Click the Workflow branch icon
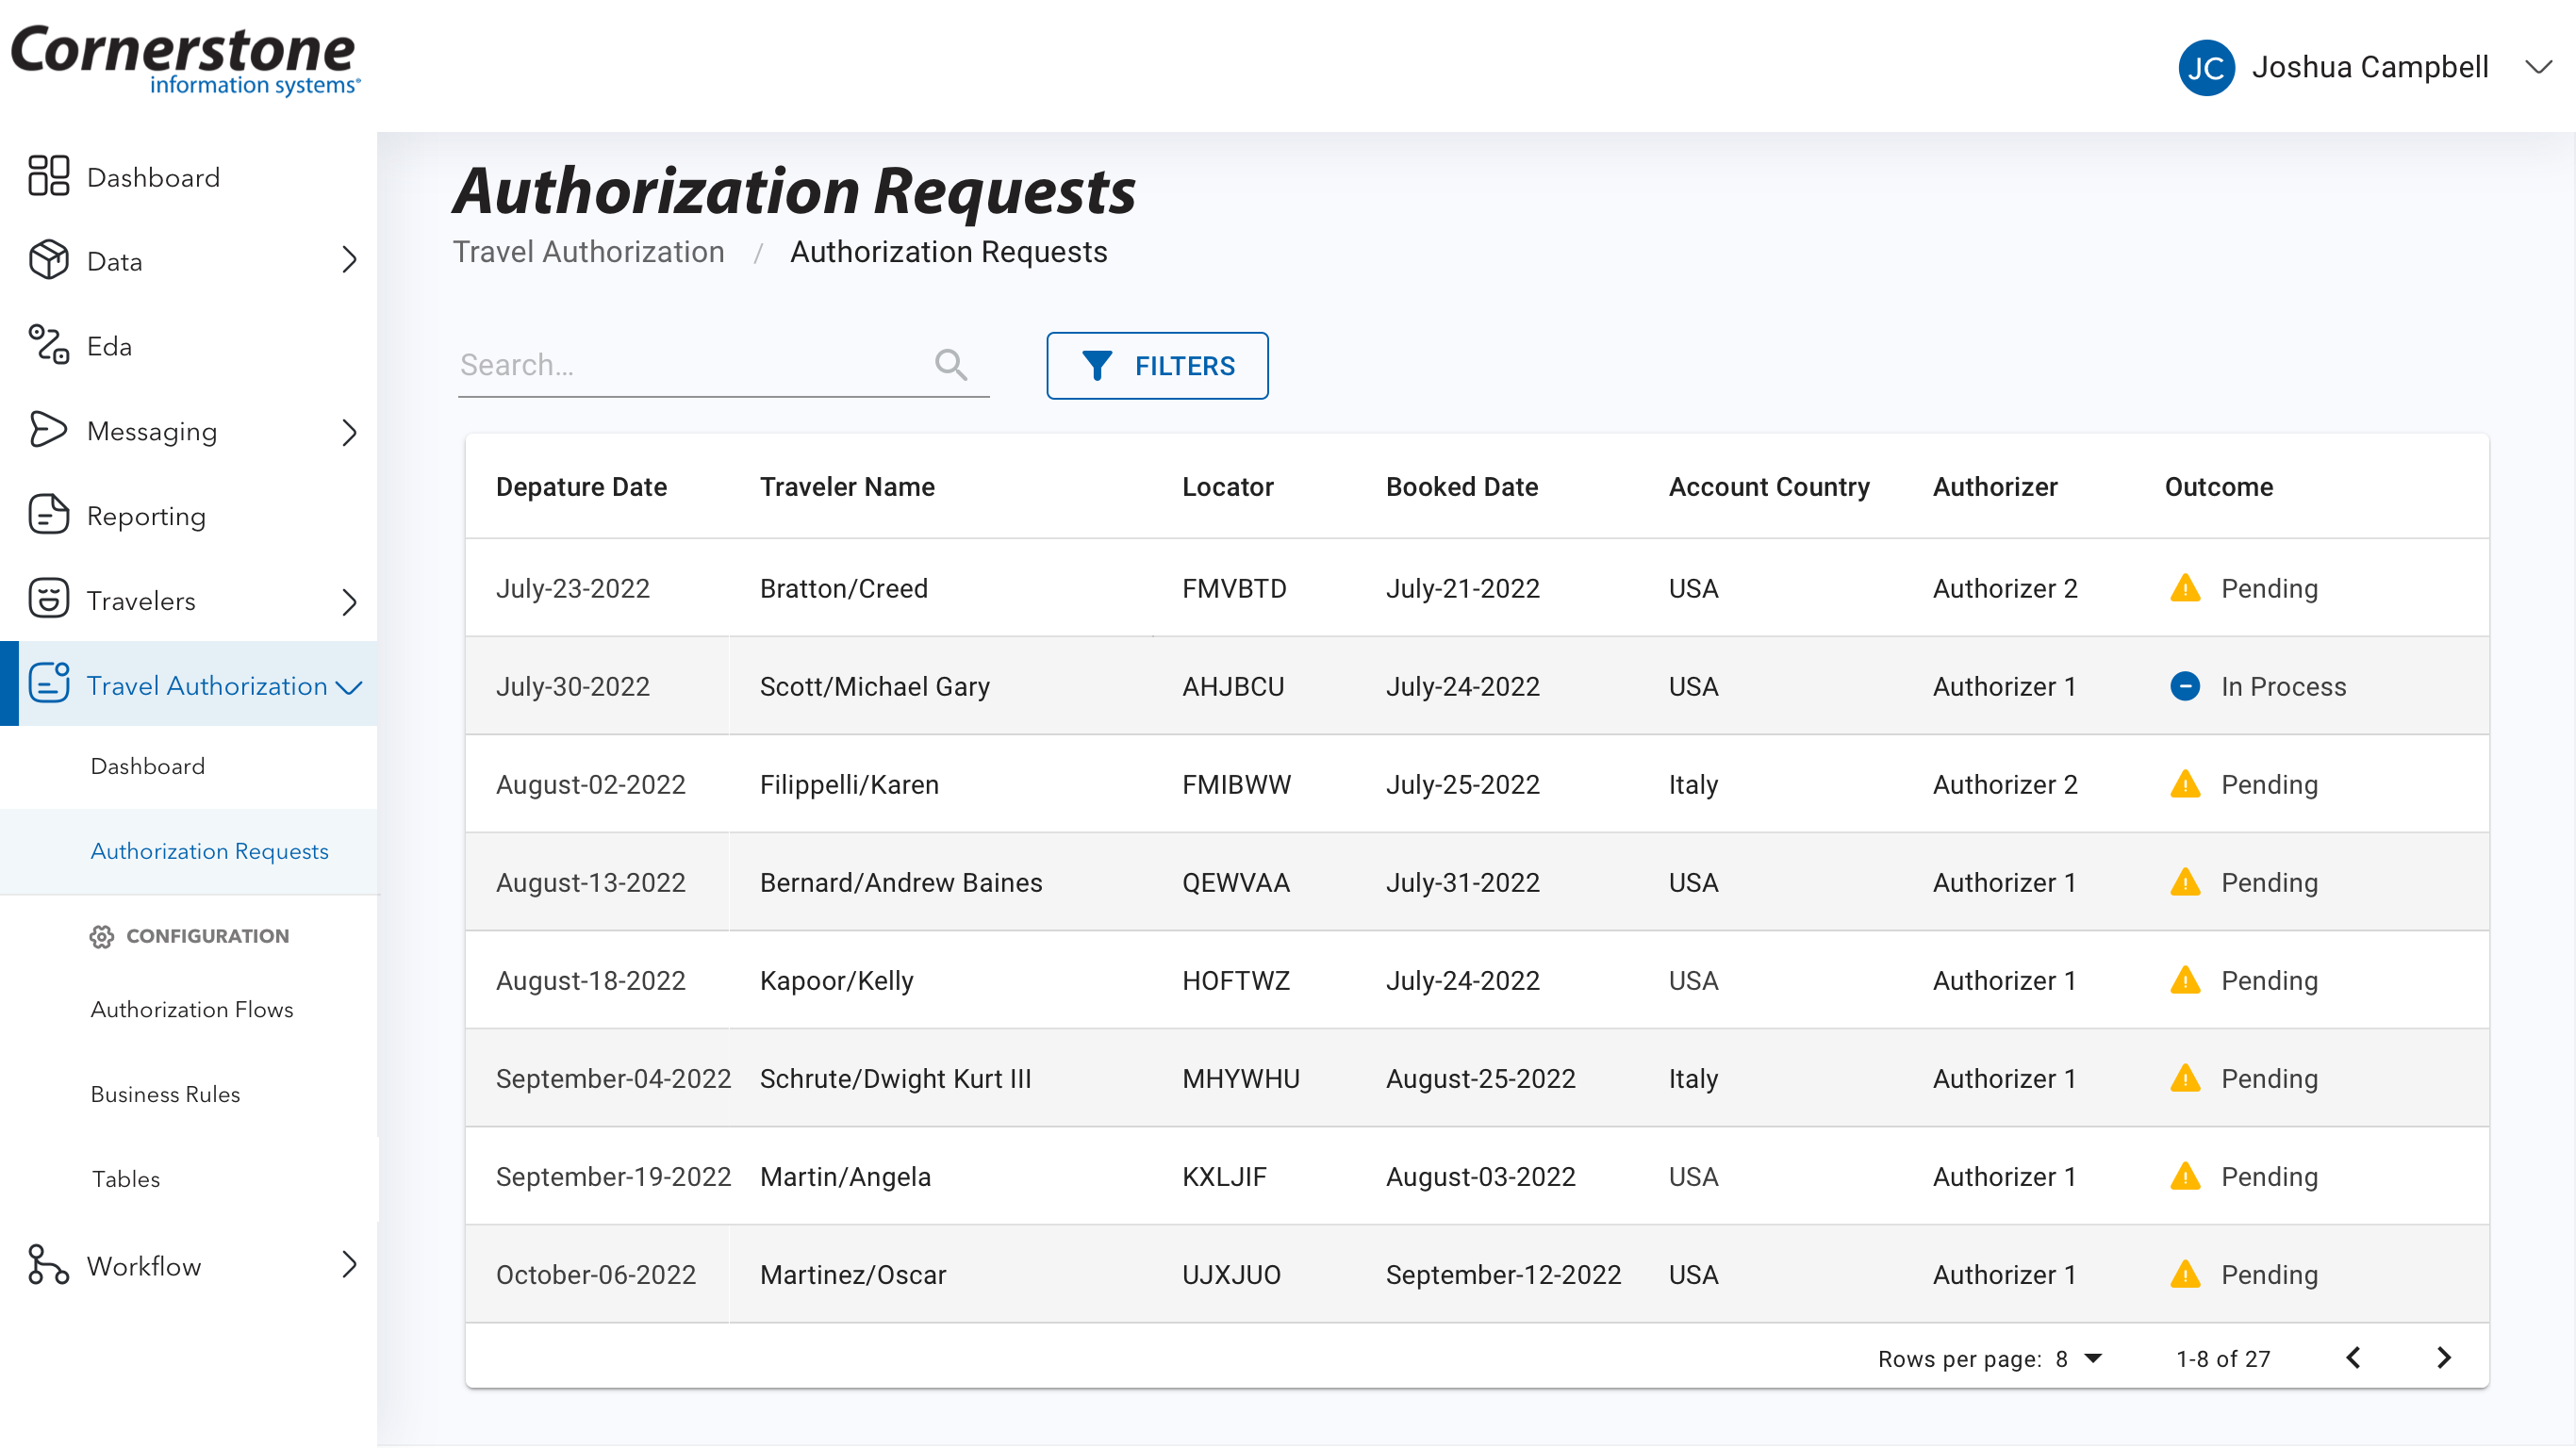This screenshot has width=2576, height=1448. click(48, 1265)
